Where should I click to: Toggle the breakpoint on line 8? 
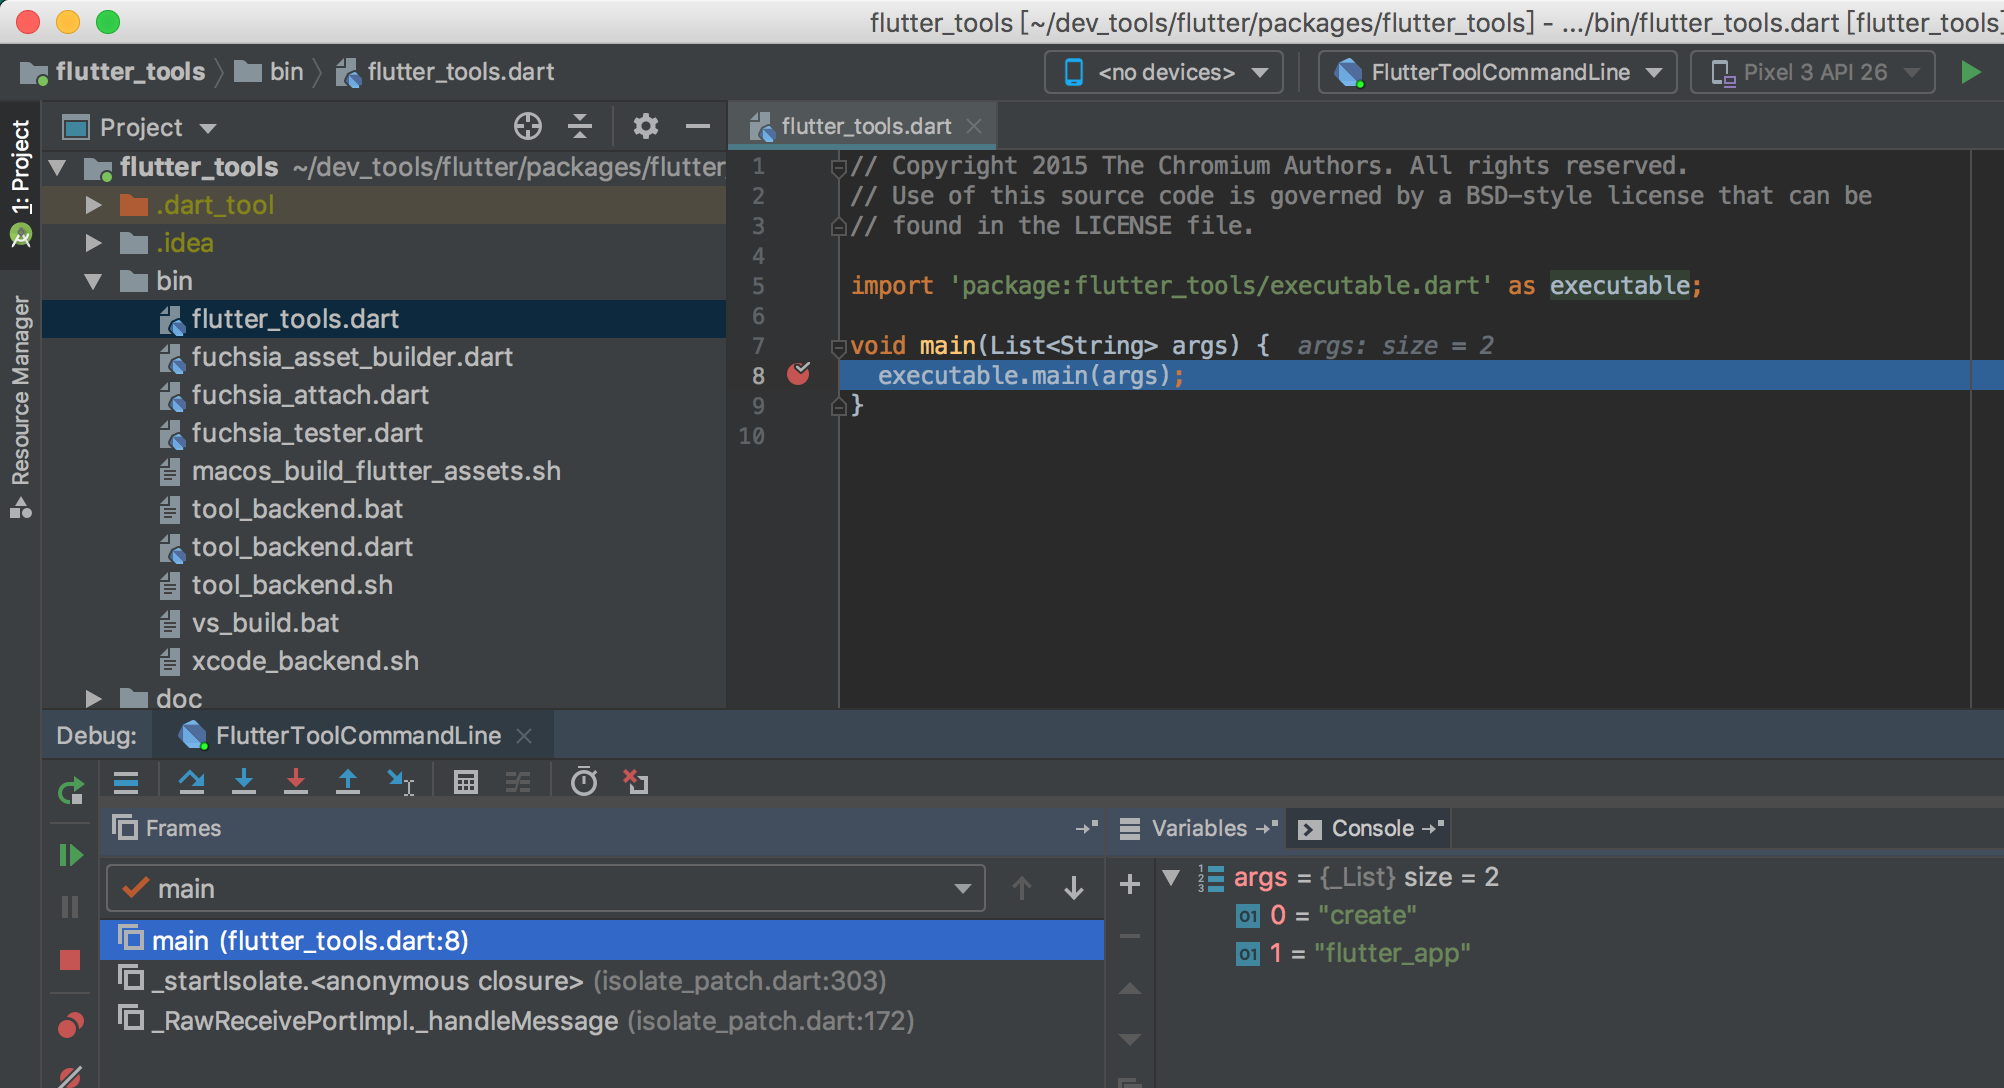click(798, 375)
